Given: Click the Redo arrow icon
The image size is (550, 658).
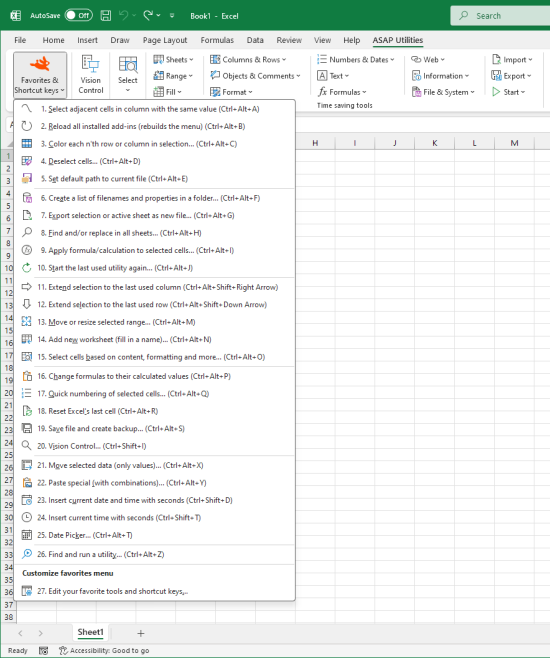Looking at the screenshot, I should 148,16.
